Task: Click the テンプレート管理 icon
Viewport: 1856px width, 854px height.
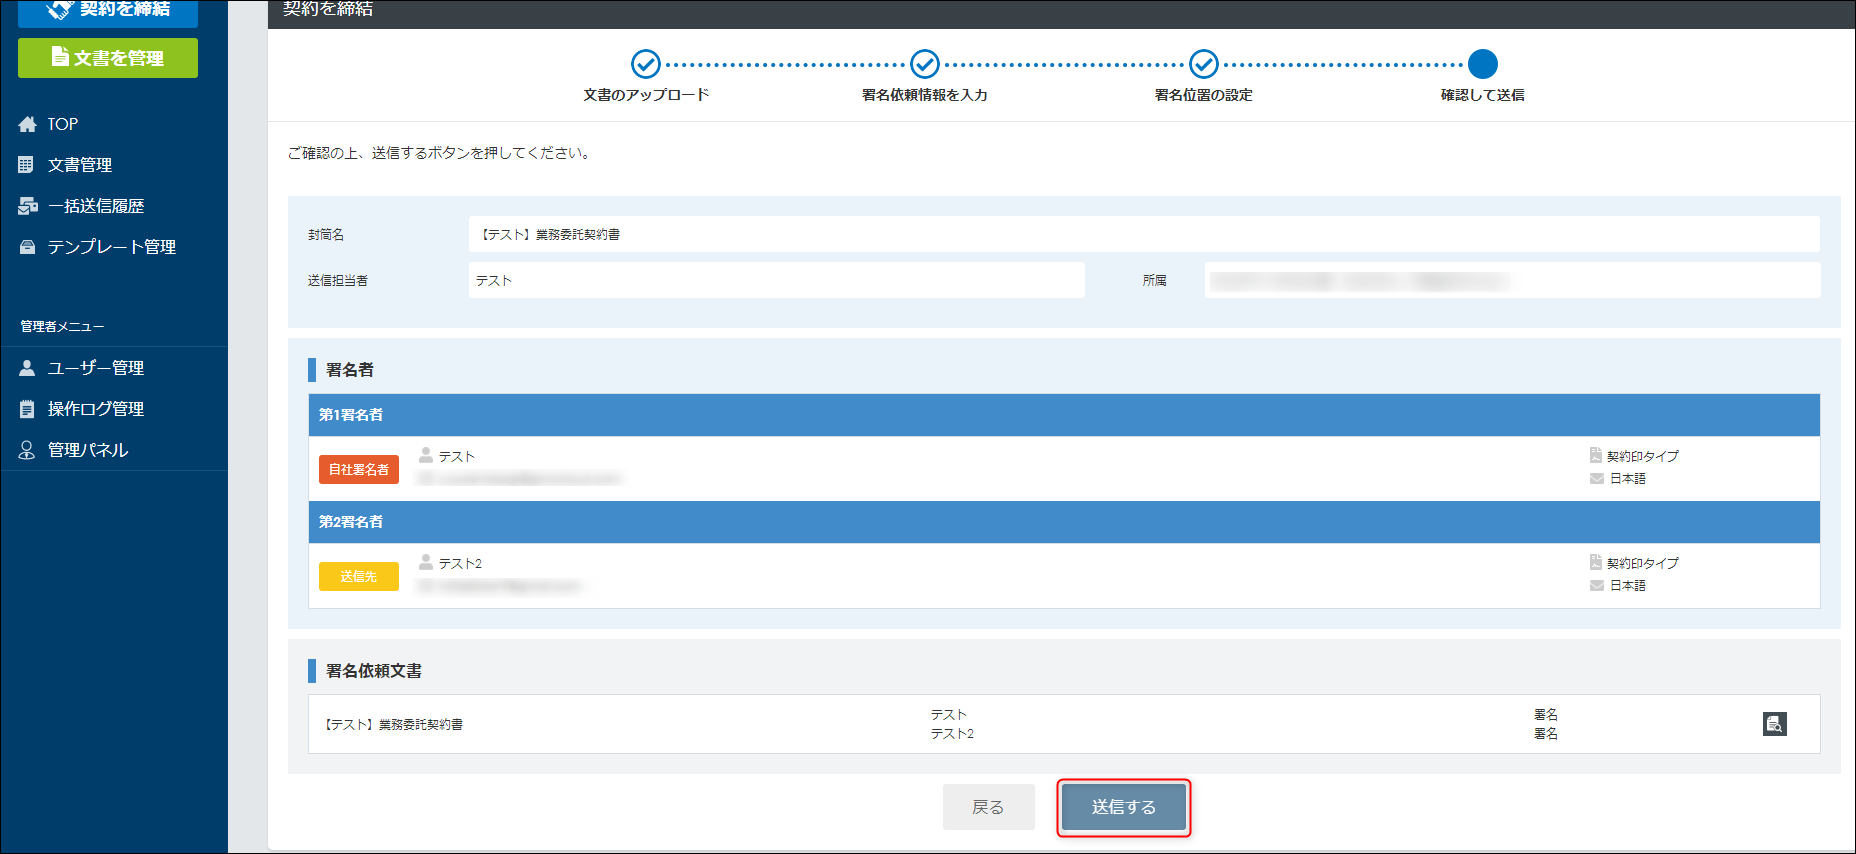Action: pyautogui.click(x=27, y=247)
